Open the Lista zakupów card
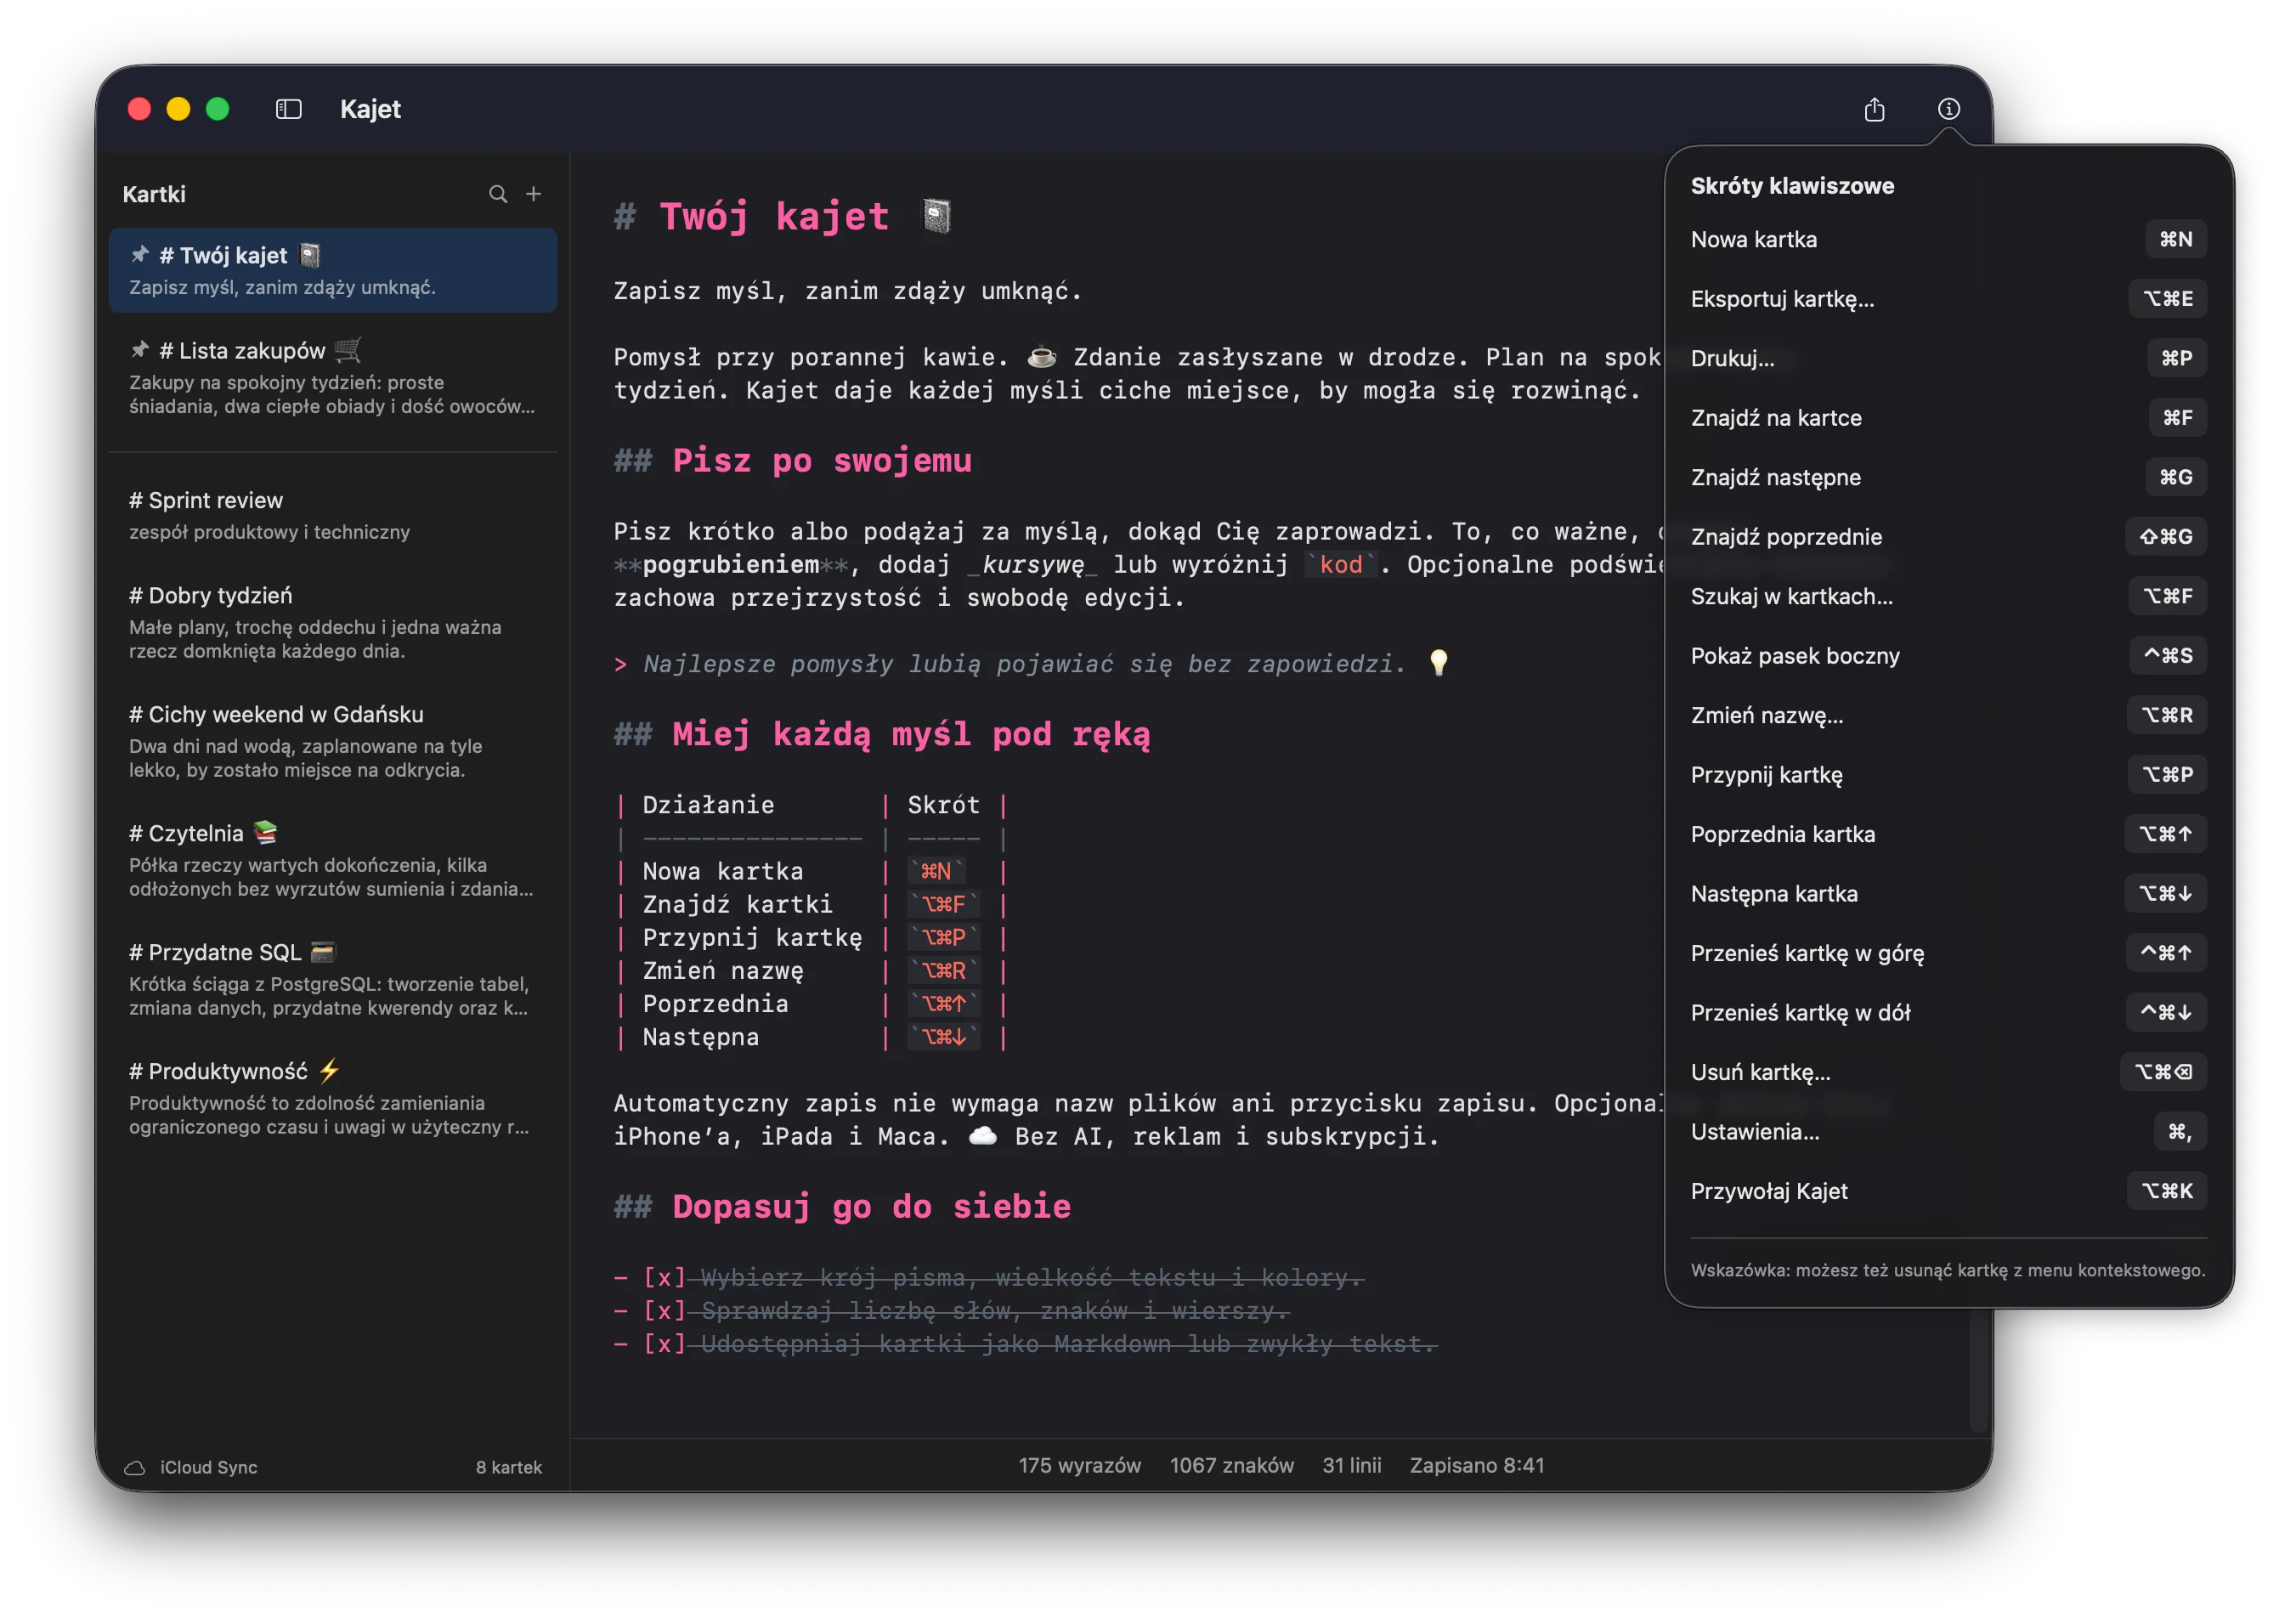This screenshot has width=2296, height=1618. [333, 377]
